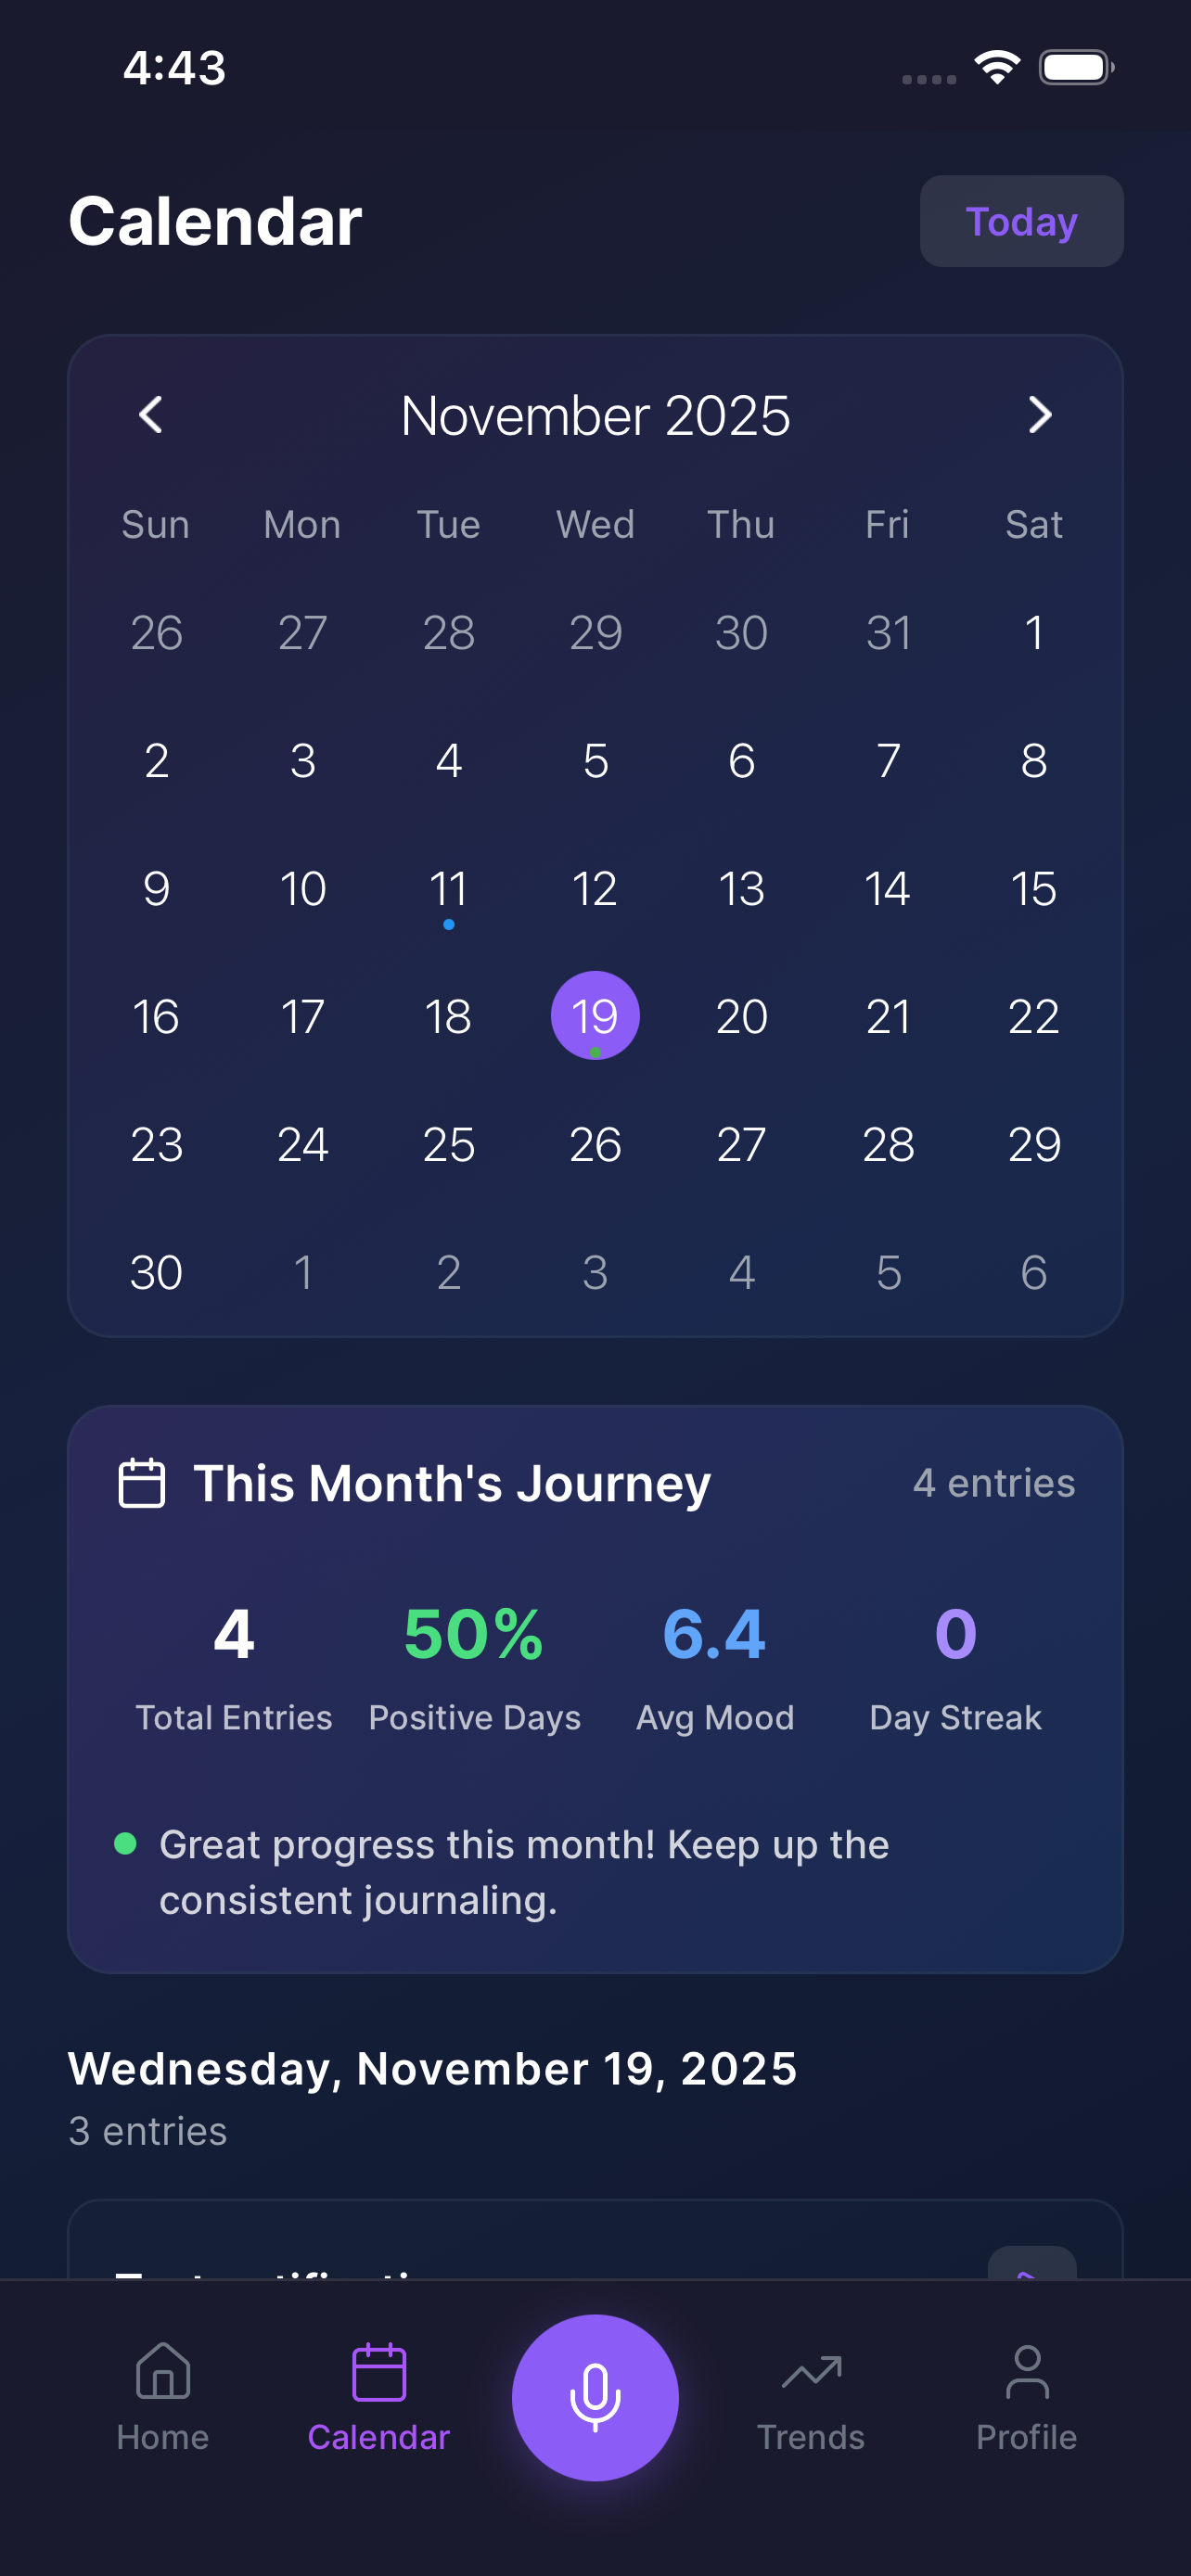Tap the Wi-Fi icon in status bar

click(994, 66)
